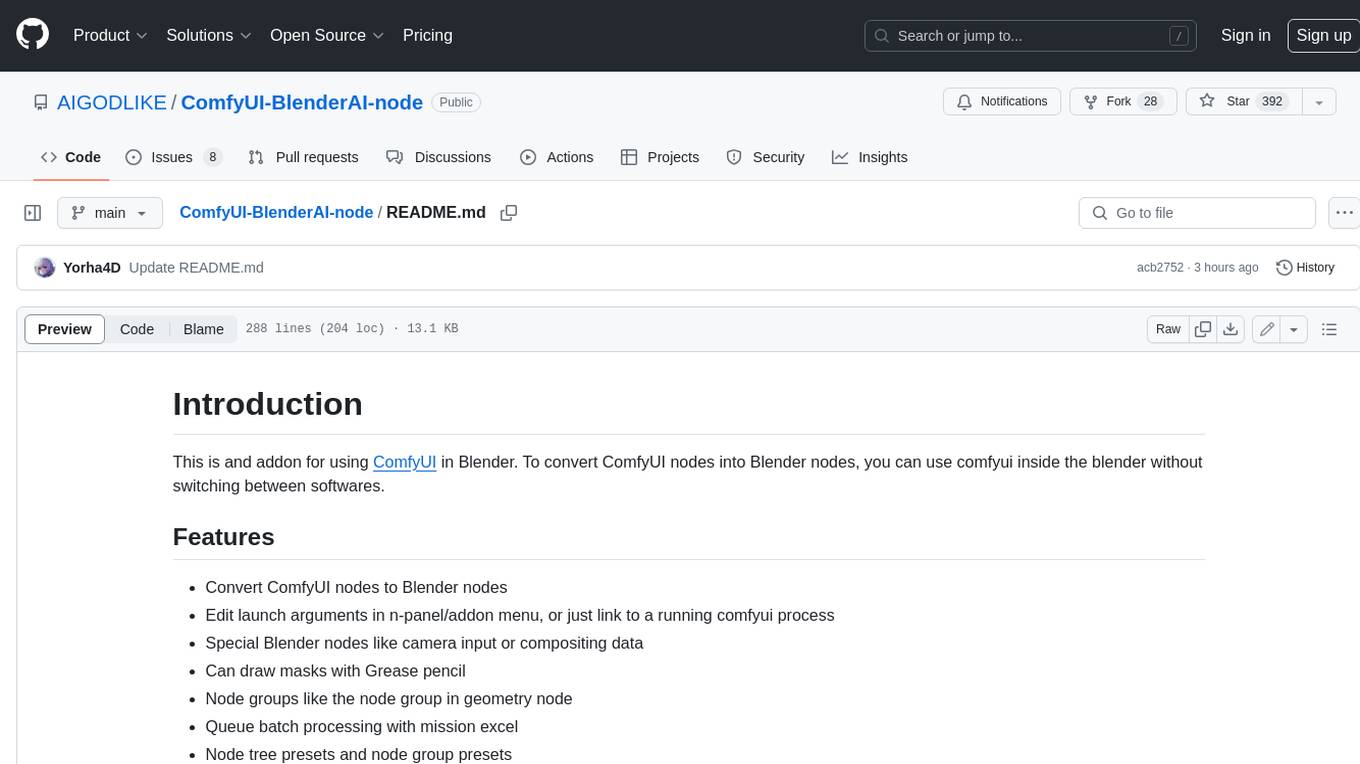Go to the Pull requests tab
1360x764 pixels.
click(x=303, y=157)
